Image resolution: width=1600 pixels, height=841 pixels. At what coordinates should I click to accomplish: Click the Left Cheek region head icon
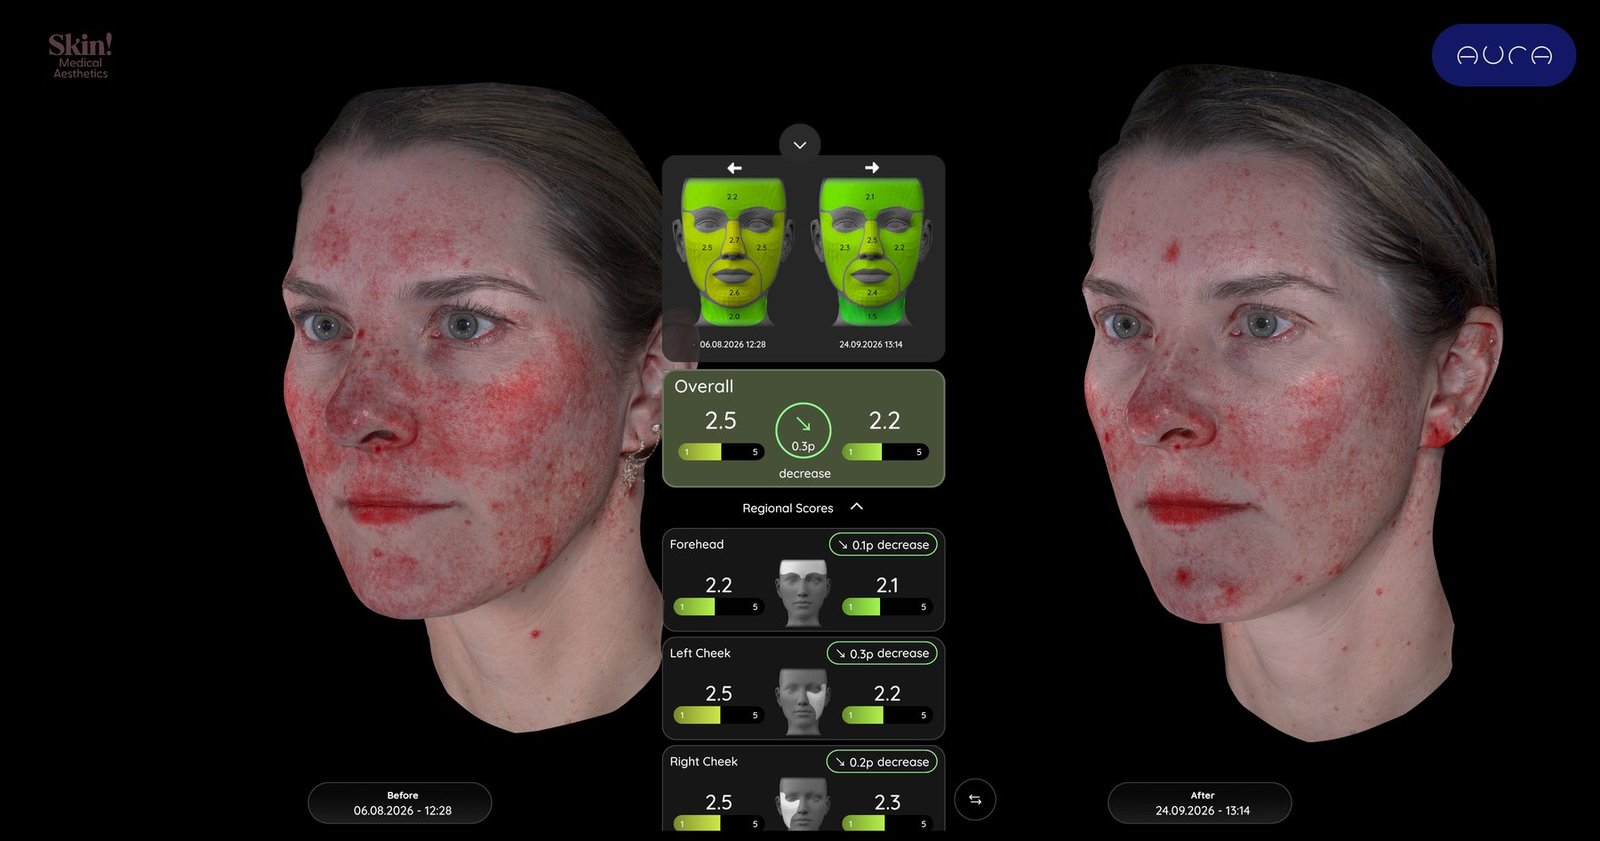click(x=803, y=701)
